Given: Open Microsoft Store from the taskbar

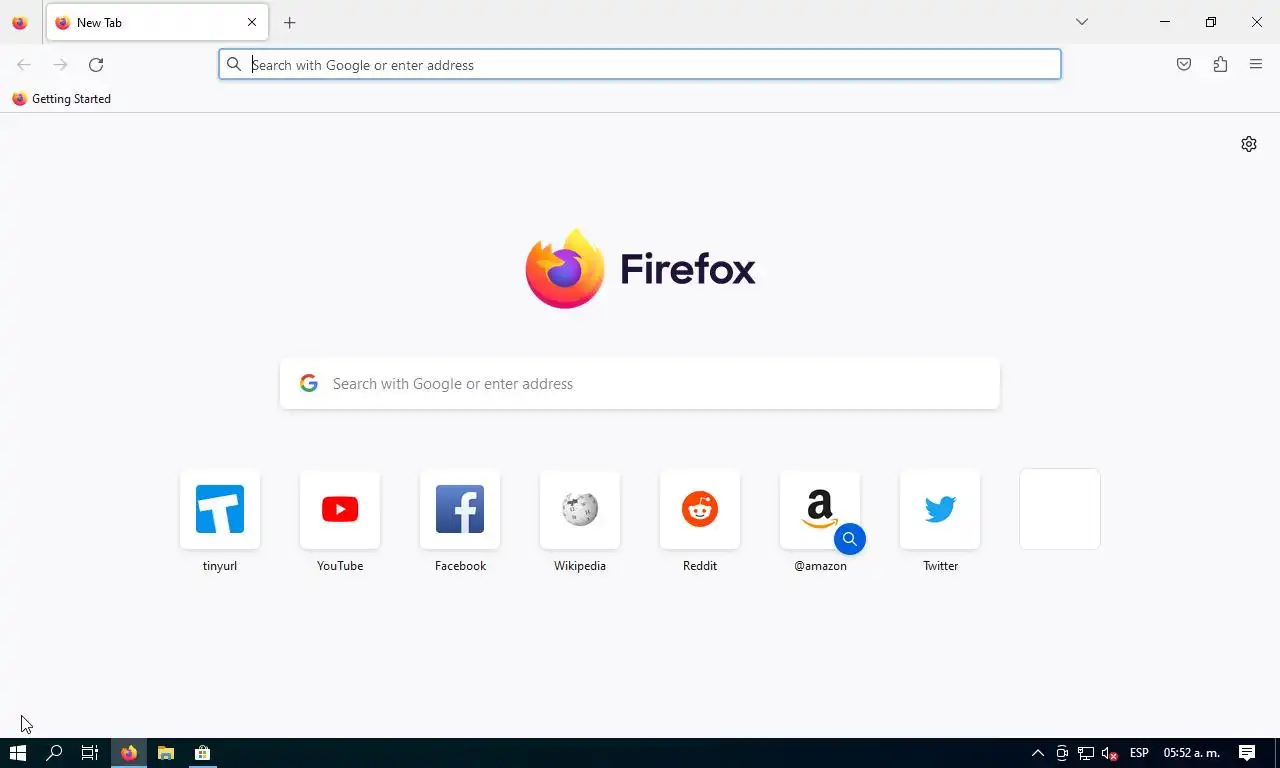Looking at the screenshot, I should [x=202, y=753].
